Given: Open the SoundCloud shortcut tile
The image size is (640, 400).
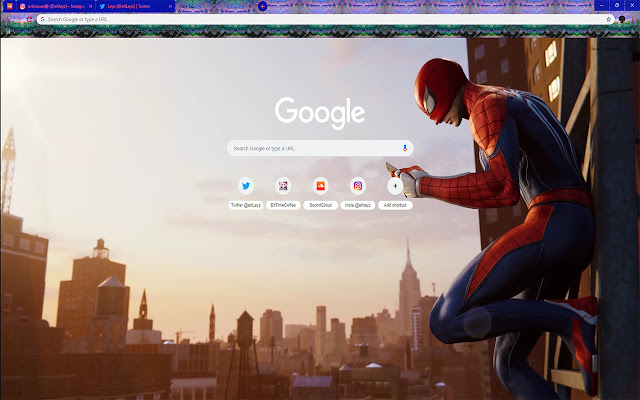Looking at the screenshot, I should click(320, 193).
